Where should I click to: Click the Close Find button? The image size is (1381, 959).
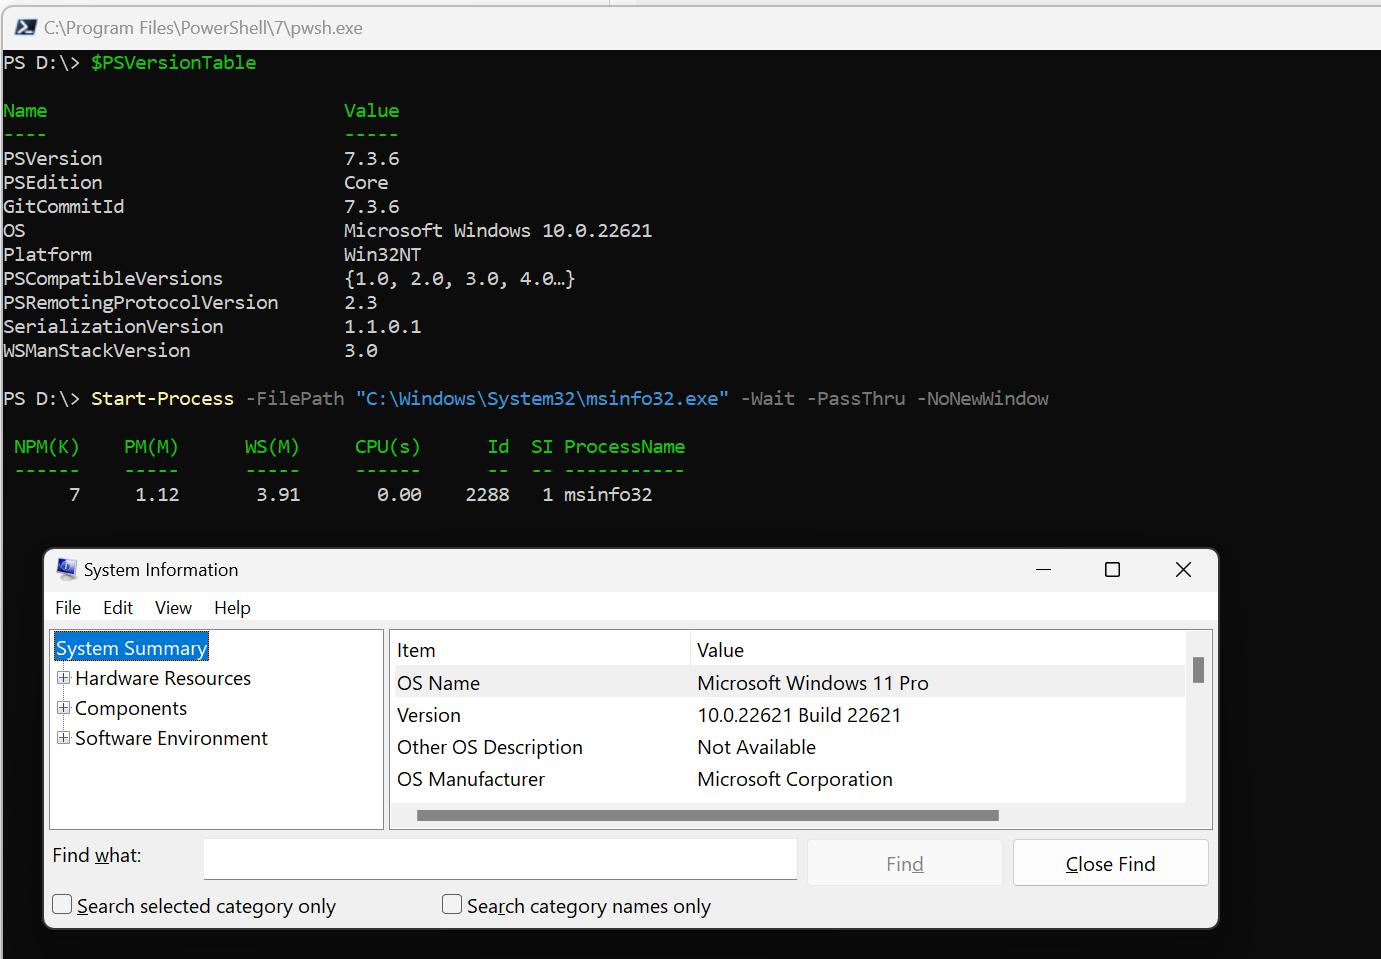point(1110,862)
